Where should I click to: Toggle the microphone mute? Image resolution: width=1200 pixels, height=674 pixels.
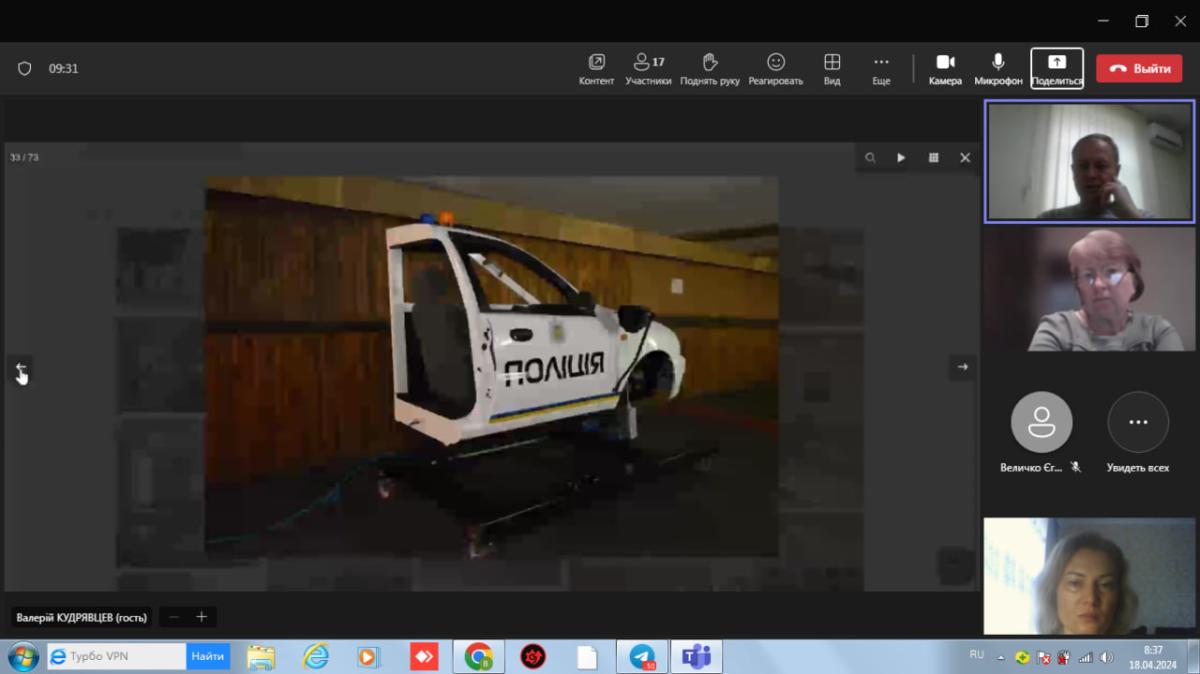click(998, 68)
